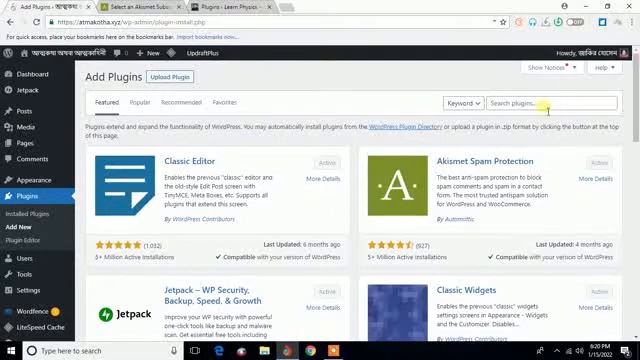
Task: Open the WordPress Plugin Directory link
Action: (405, 127)
